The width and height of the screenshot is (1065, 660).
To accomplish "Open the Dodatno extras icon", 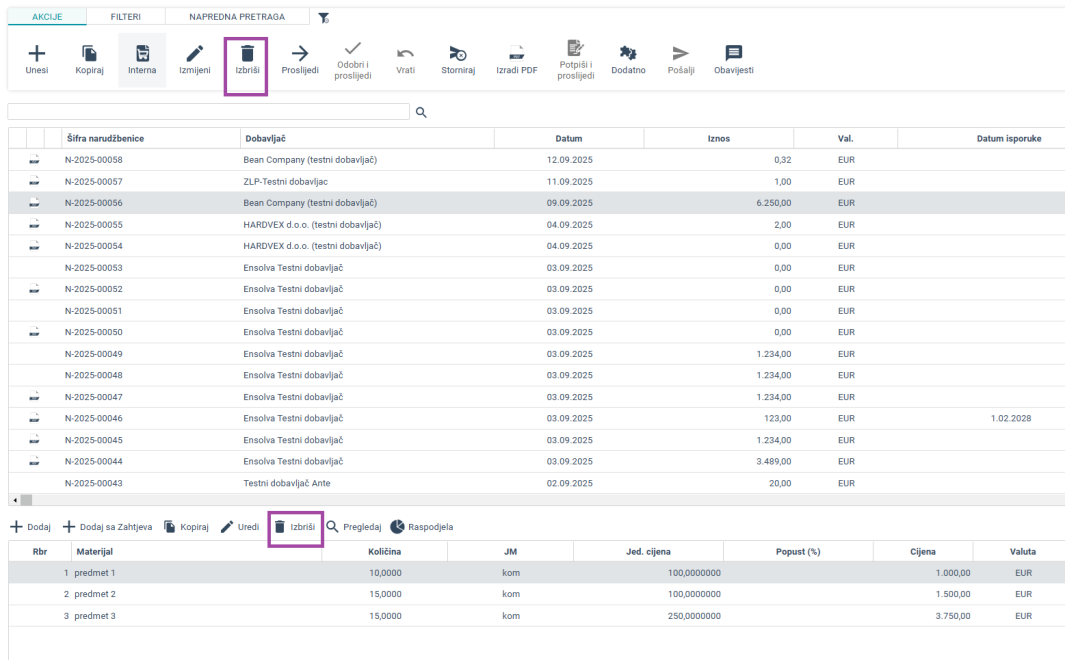I will [628, 54].
